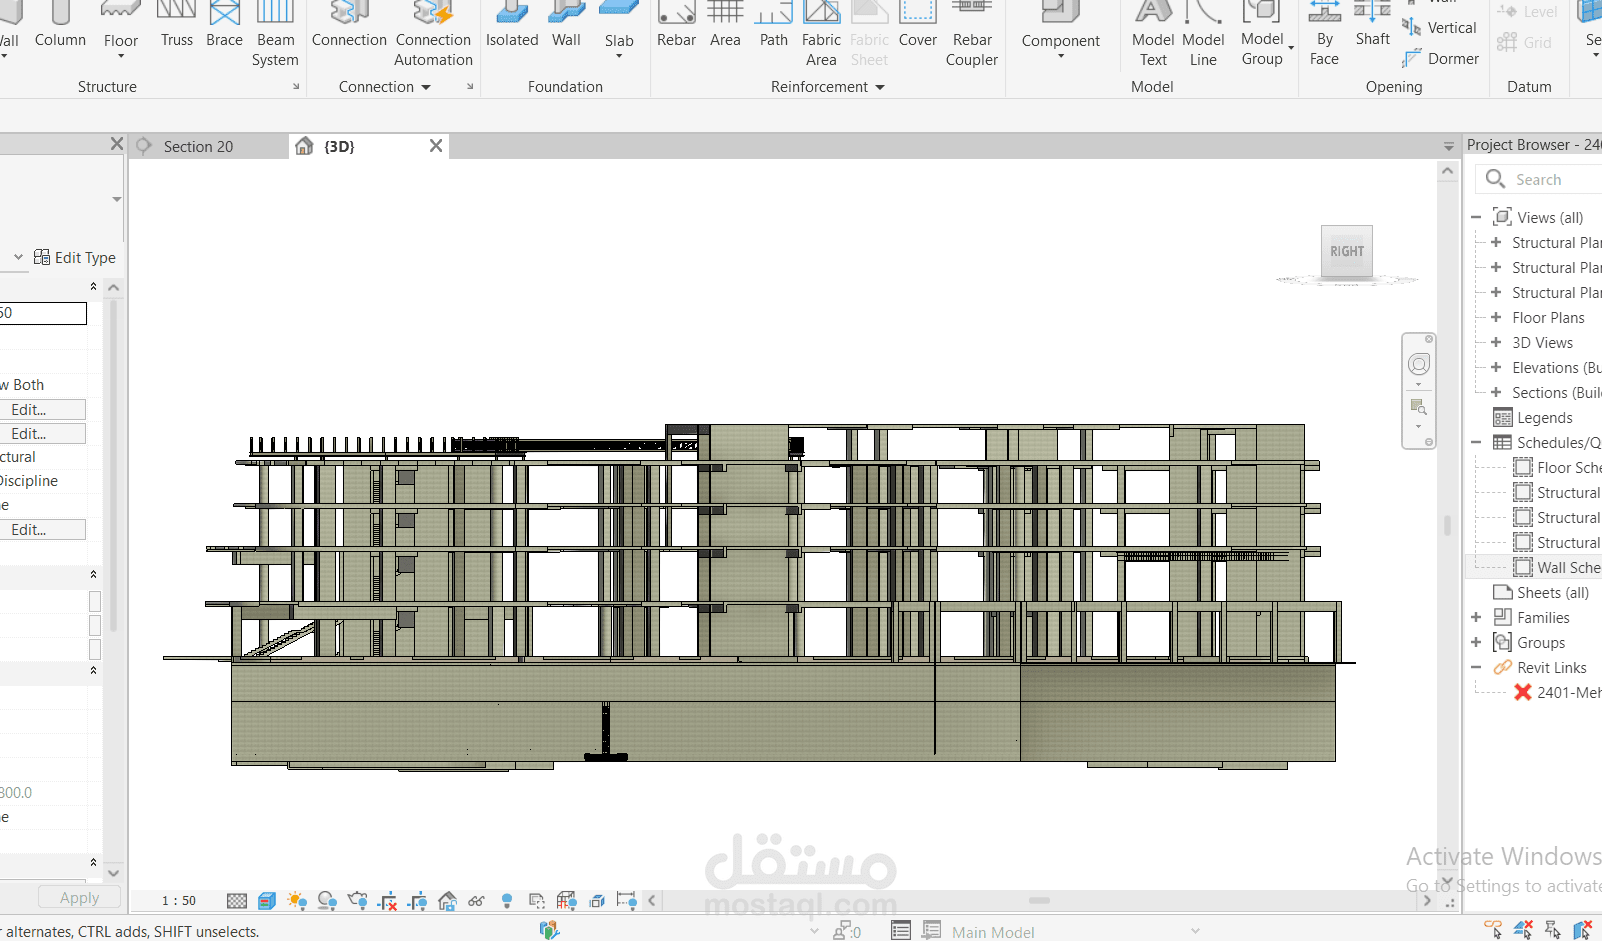Screen dimensions: 1602x941
Task: Choose the Isolated foundation tool
Action: click(x=512, y=27)
